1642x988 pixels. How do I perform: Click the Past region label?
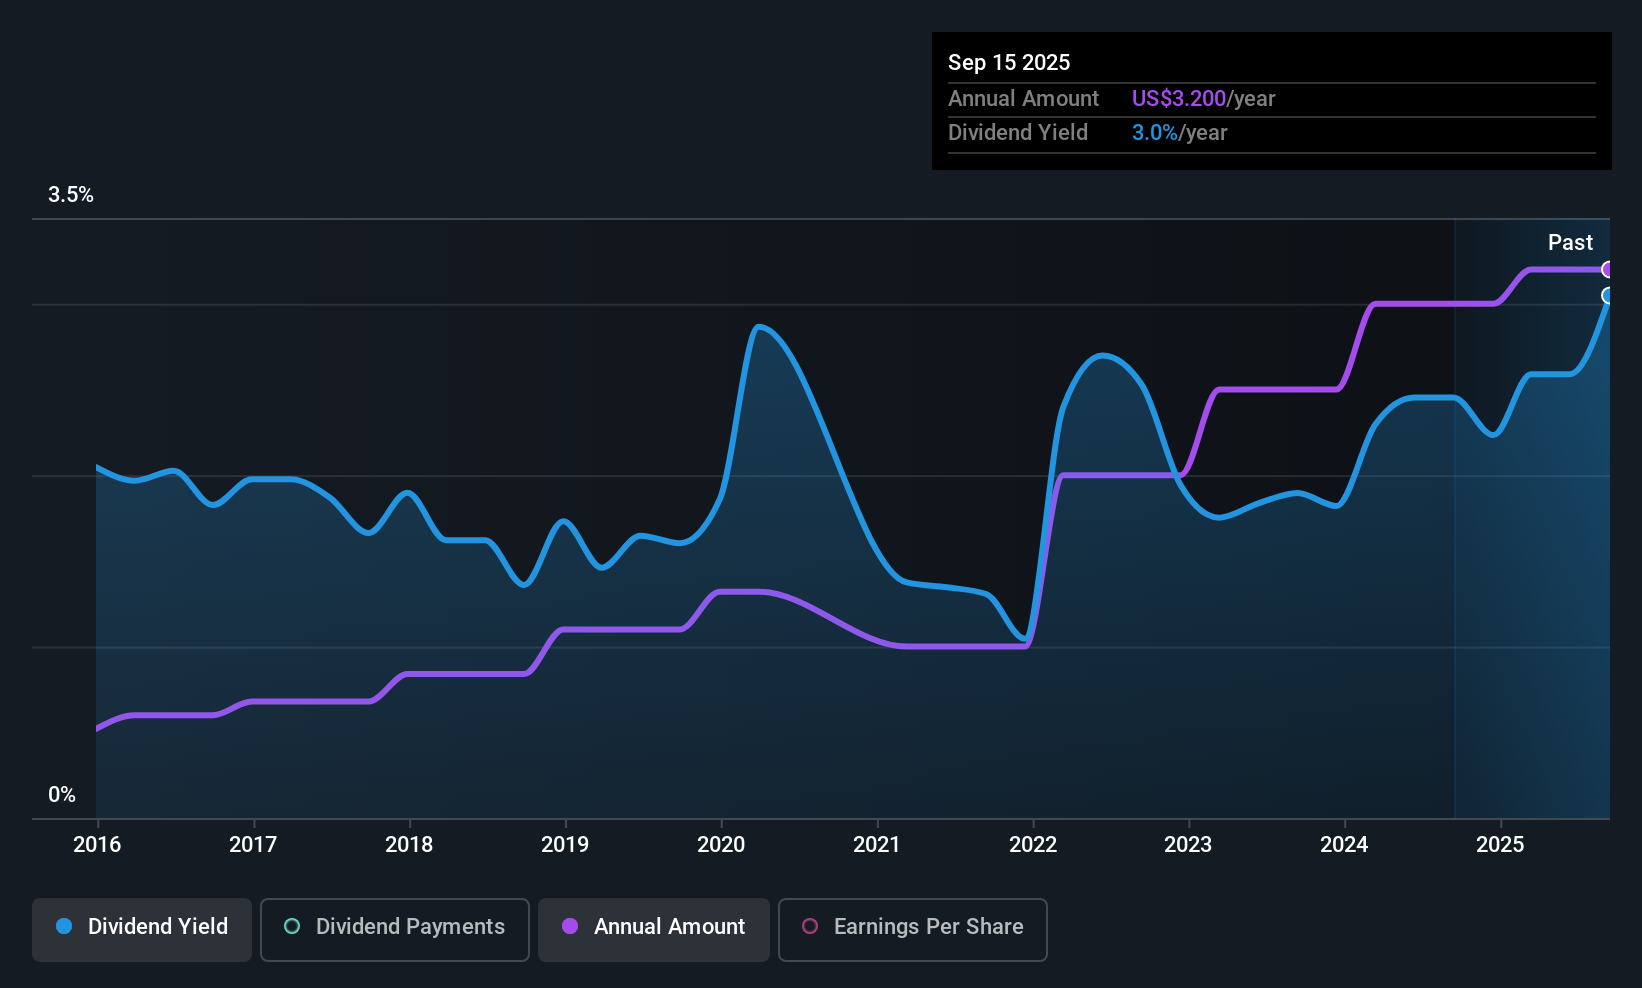click(x=1570, y=243)
